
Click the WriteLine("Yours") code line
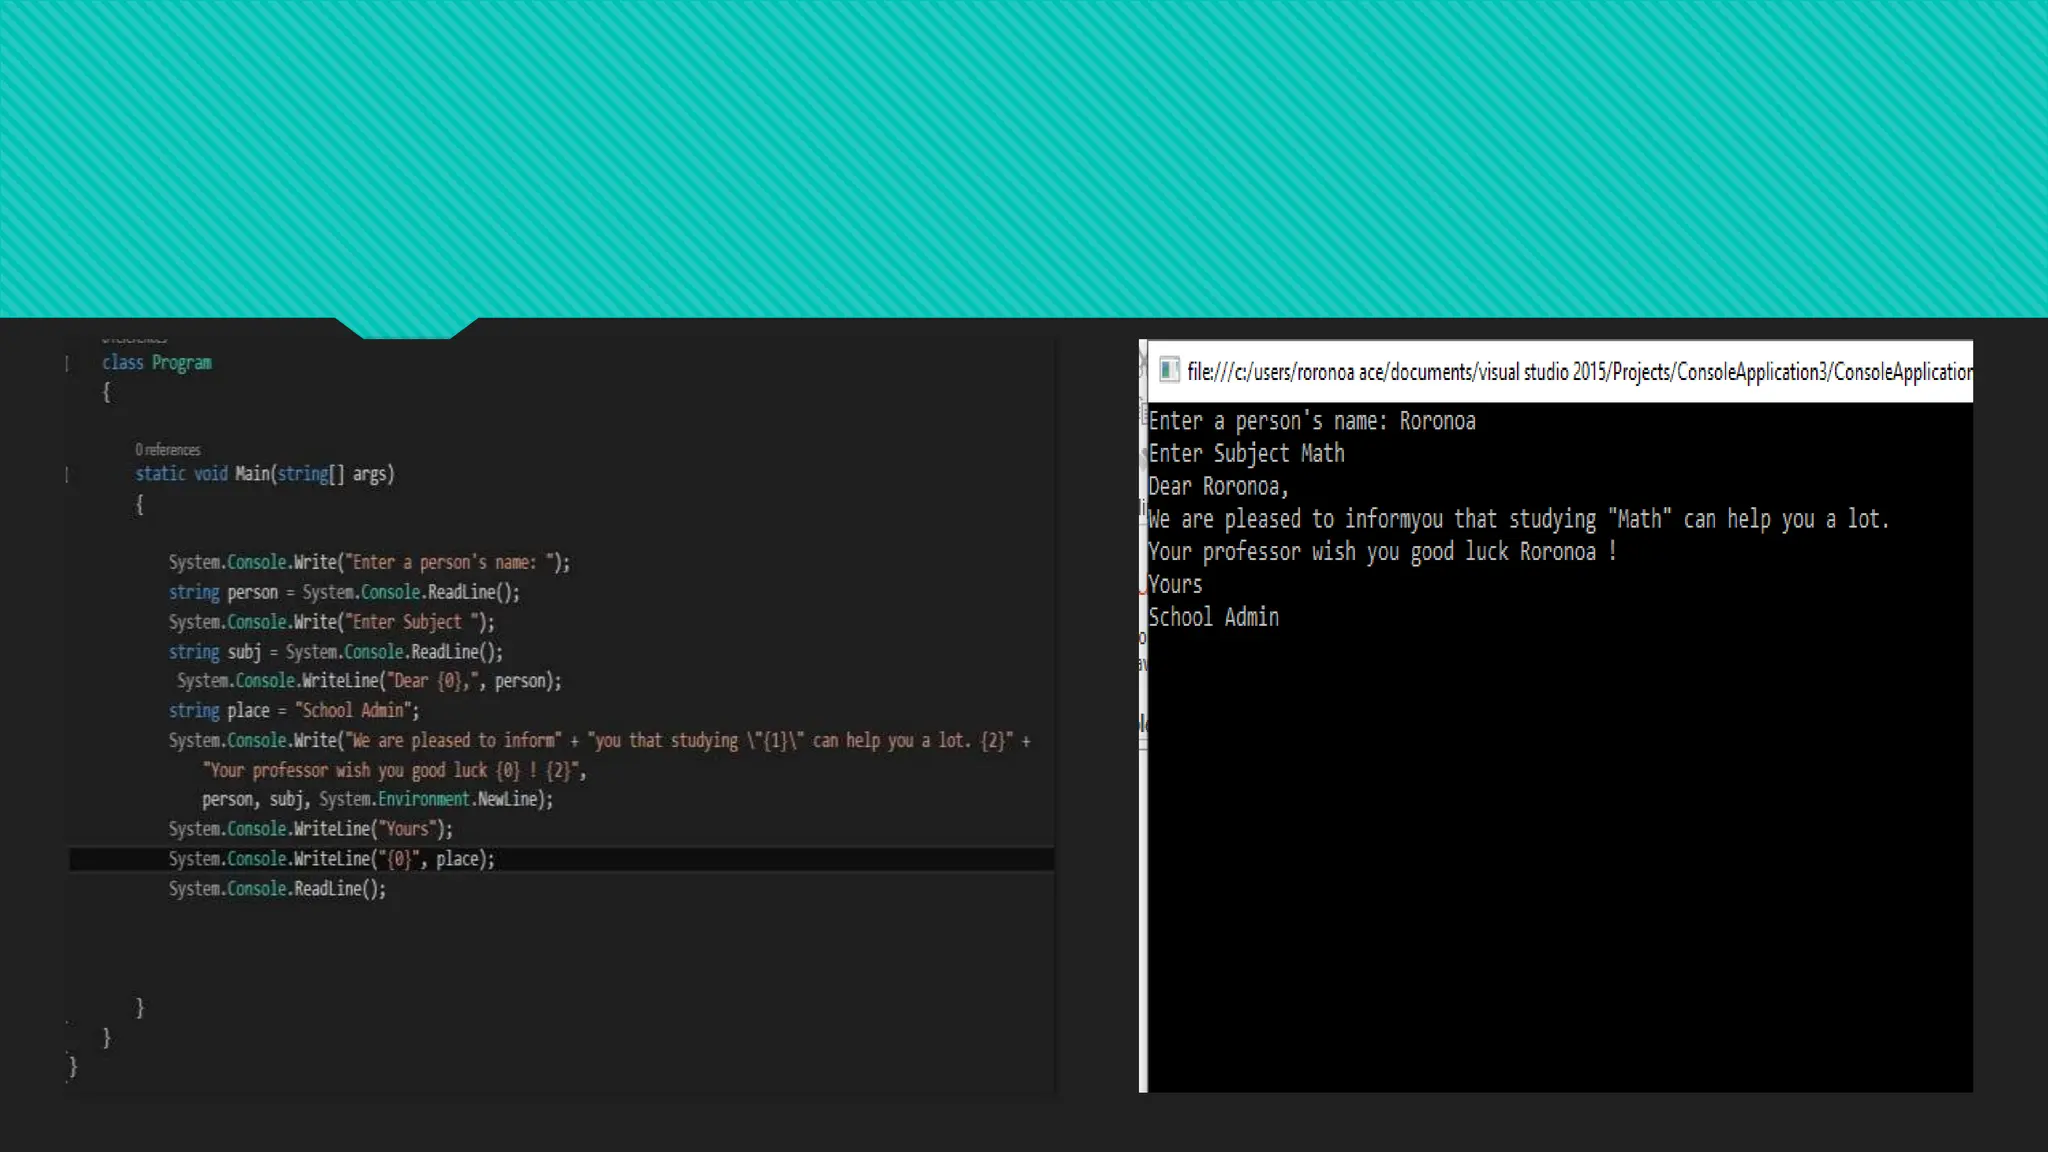tap(310, 829)
